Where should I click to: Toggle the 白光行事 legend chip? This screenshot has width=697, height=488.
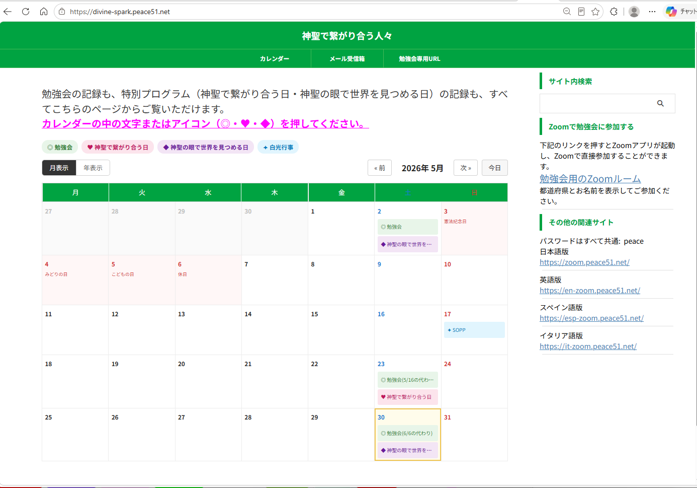coord(278,147)
